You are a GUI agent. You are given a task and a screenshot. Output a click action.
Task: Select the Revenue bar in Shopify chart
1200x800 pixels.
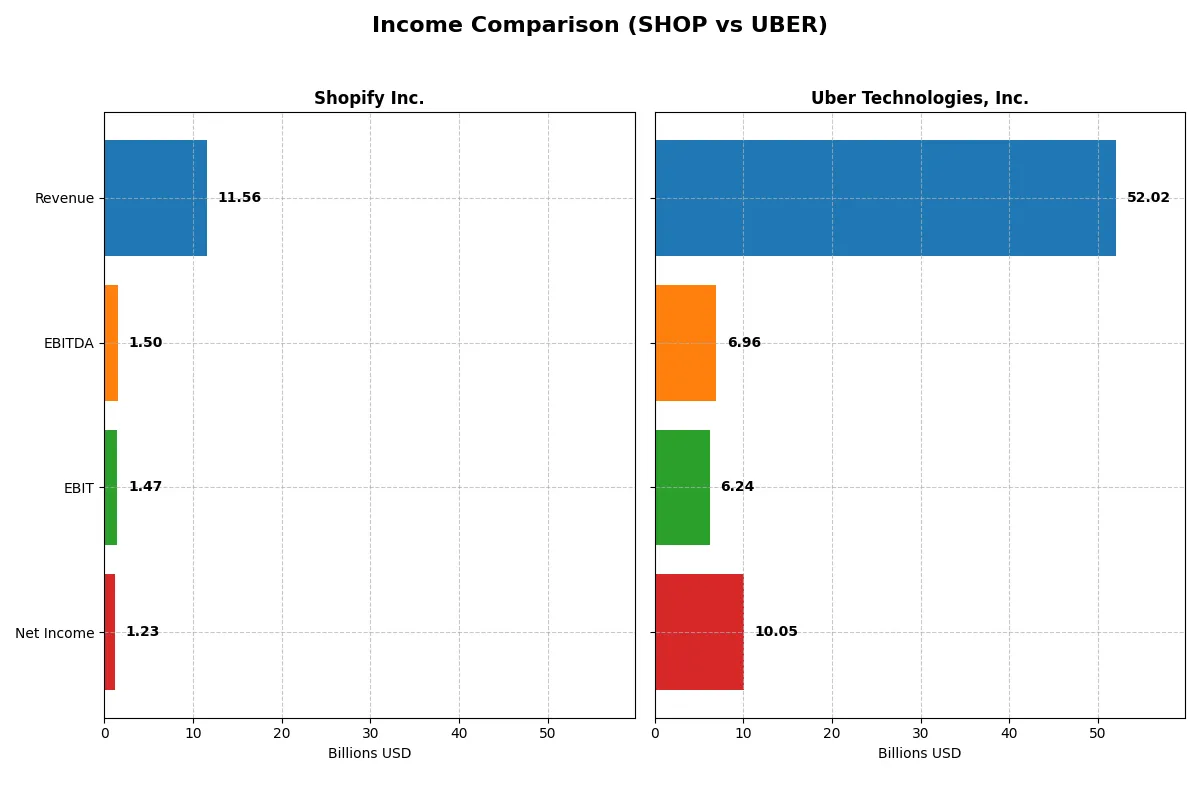point(155,197)
